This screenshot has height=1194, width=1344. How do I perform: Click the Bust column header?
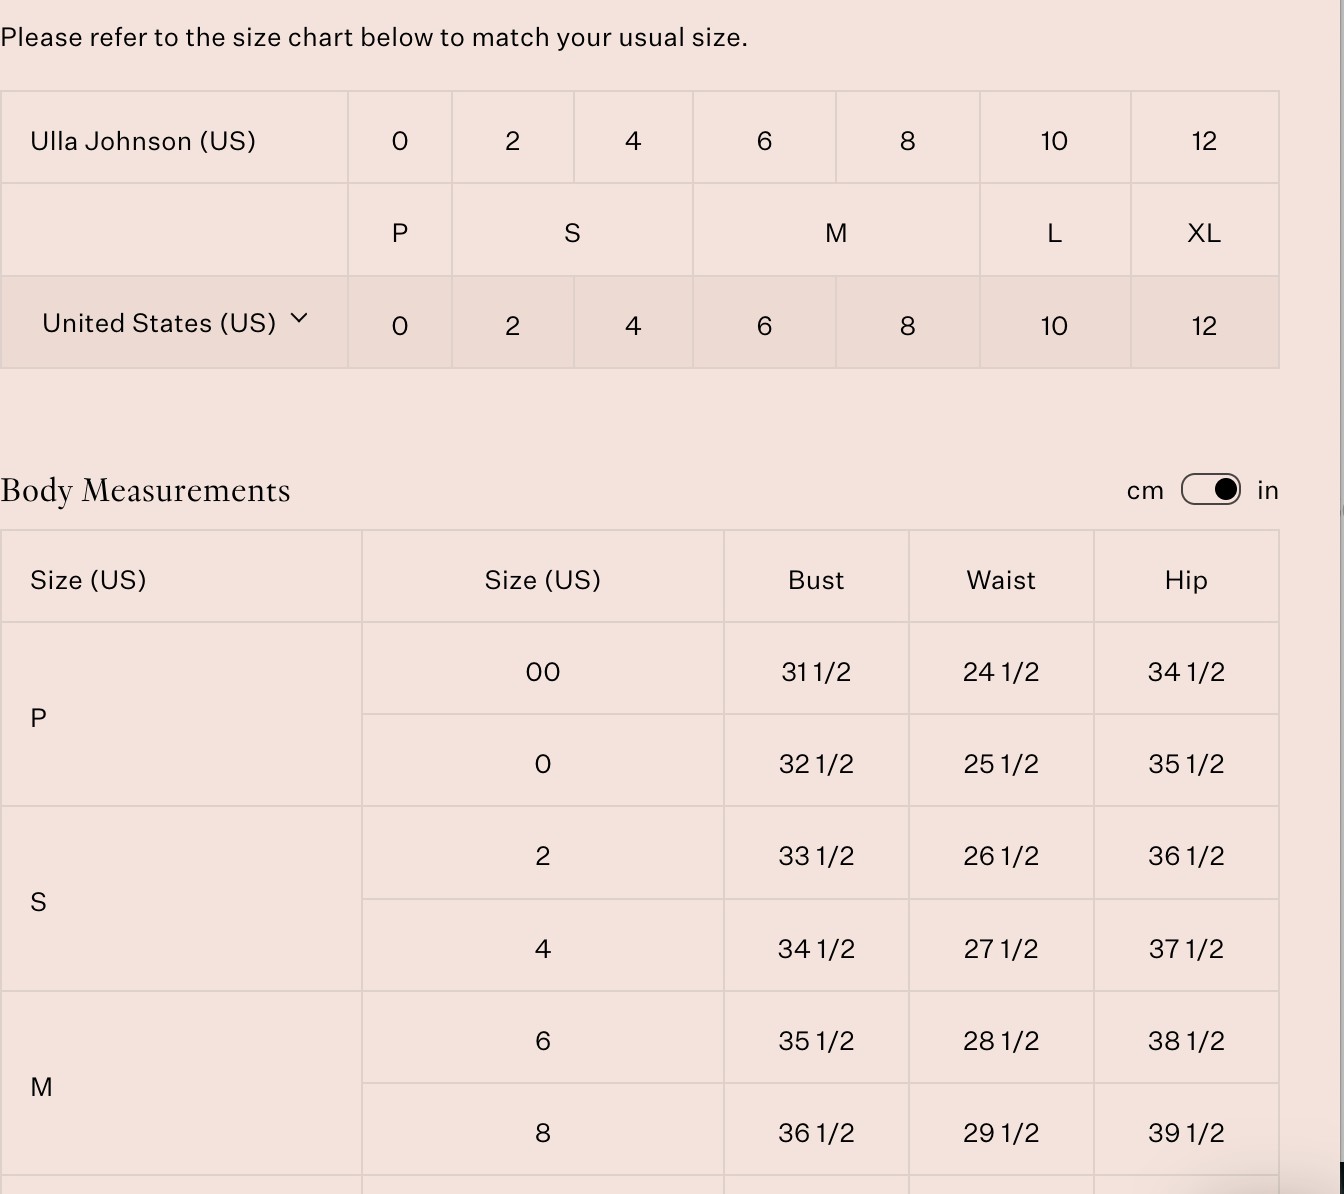pos(816,580)
